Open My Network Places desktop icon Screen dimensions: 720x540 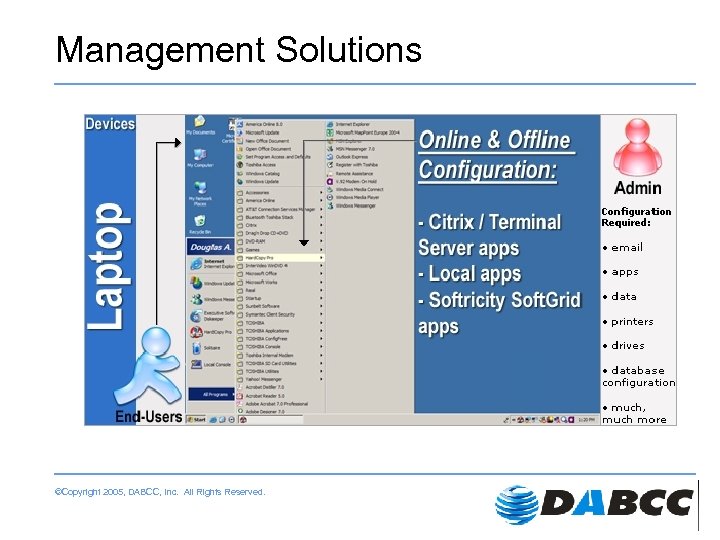click(200, 193)
